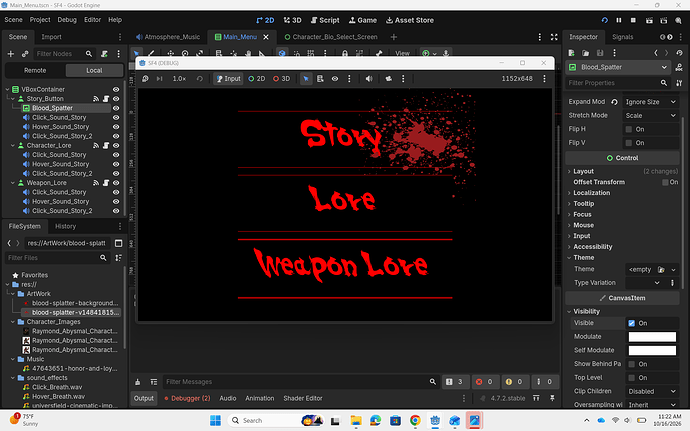Click clear output broom icon

coord(138,382)
